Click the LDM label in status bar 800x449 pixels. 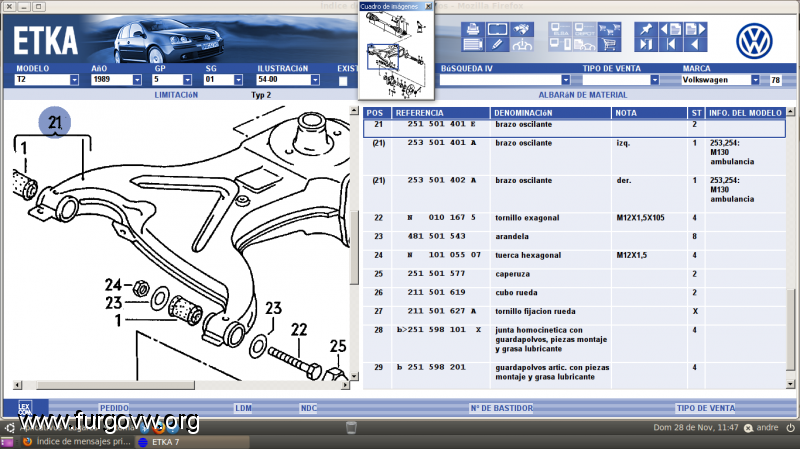tap(243, 408)
